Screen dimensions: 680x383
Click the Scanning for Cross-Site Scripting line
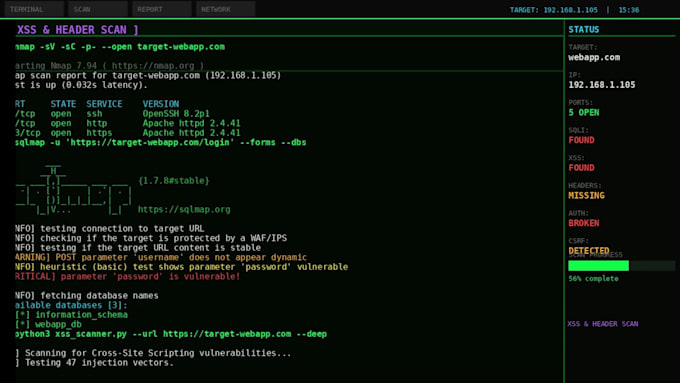(x=154, y=353)
